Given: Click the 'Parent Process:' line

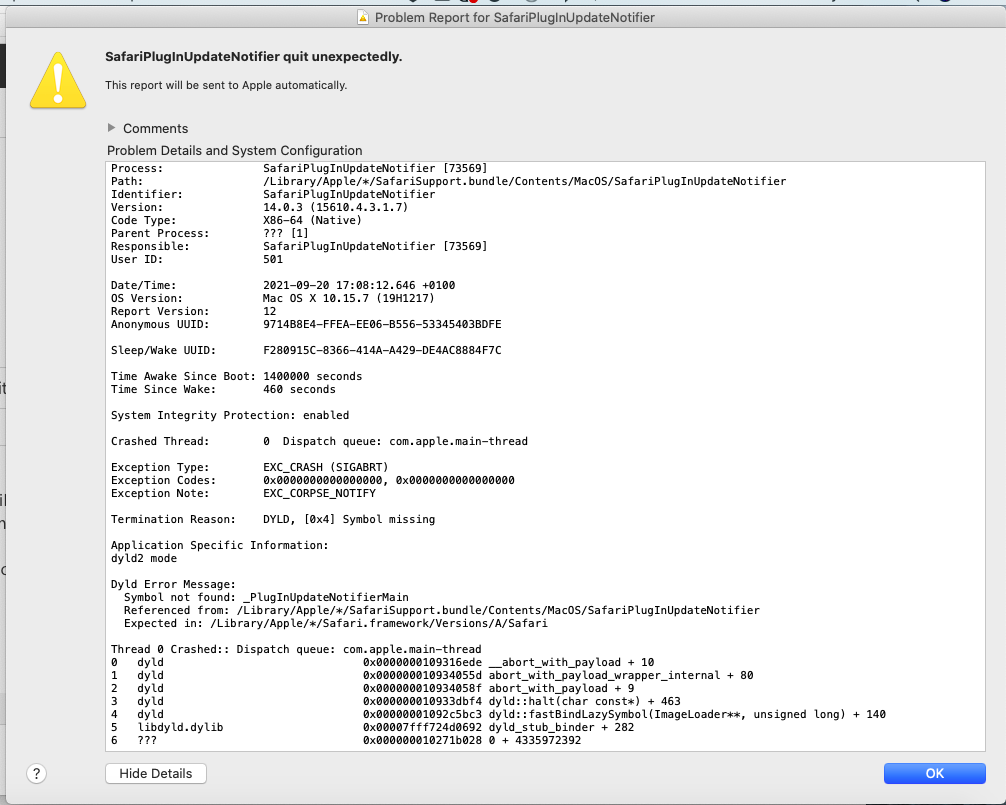Looking at the screenshot, I should click(210, 233).
